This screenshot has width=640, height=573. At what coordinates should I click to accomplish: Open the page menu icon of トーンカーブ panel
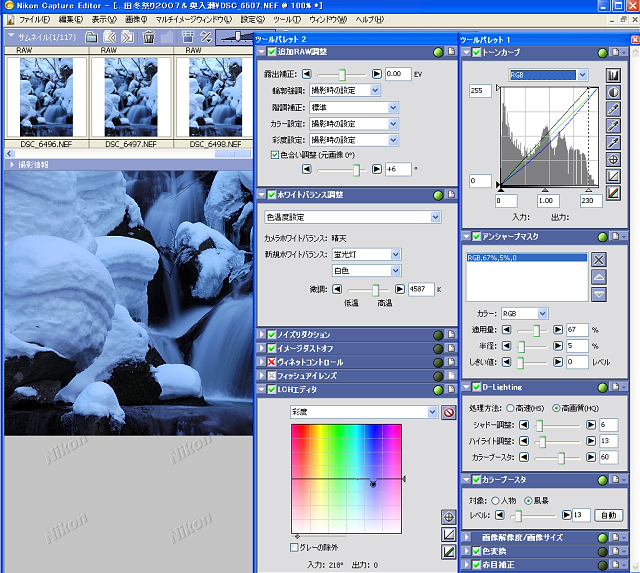[x=615, y=52]
